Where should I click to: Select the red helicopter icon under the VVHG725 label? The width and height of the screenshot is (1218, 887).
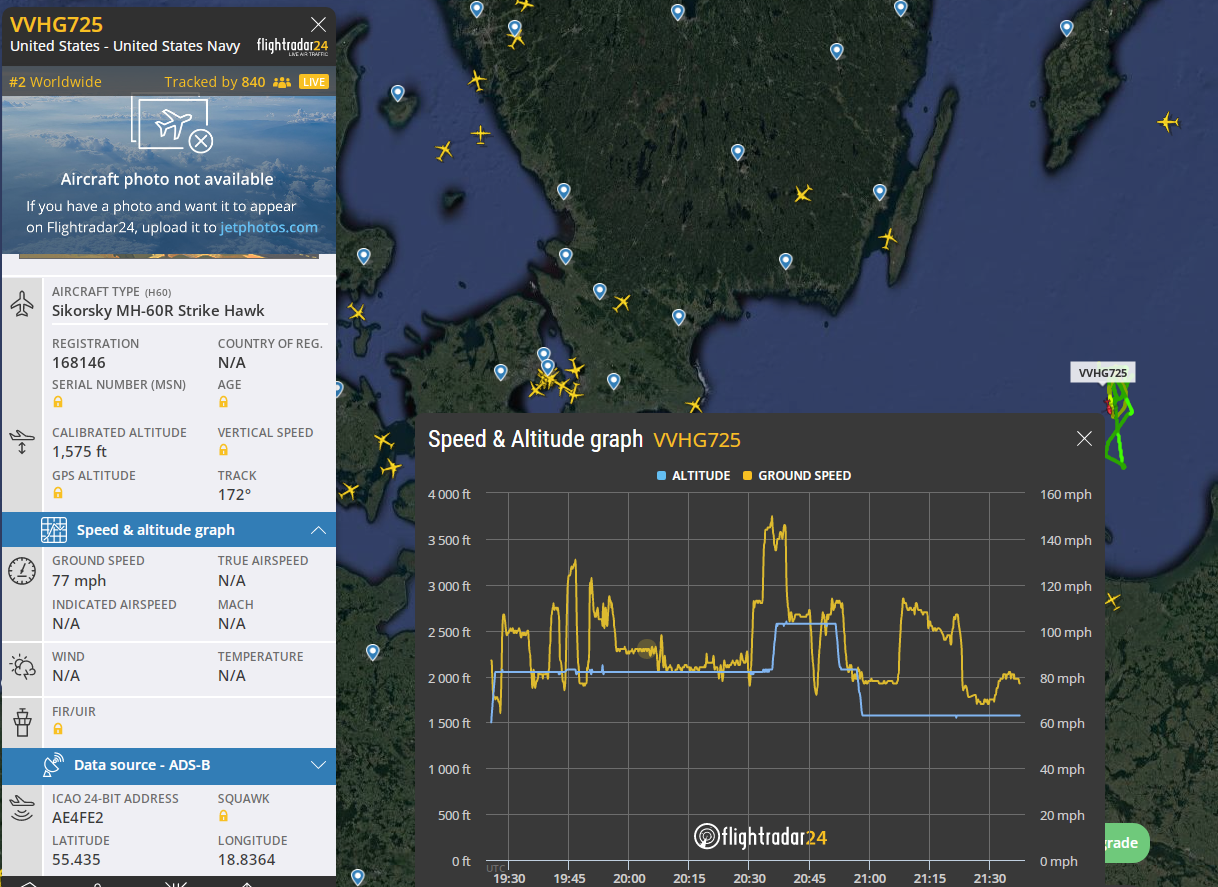click(x=1108, y=405)
